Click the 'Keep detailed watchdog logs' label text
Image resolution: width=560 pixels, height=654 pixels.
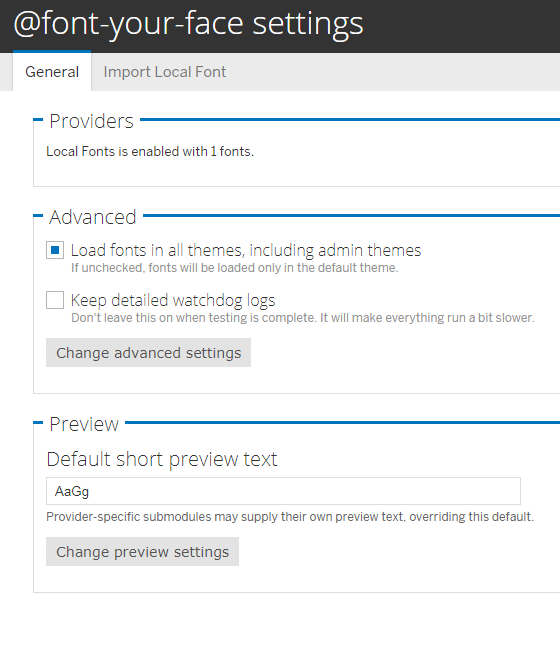(x=173, y=300)
